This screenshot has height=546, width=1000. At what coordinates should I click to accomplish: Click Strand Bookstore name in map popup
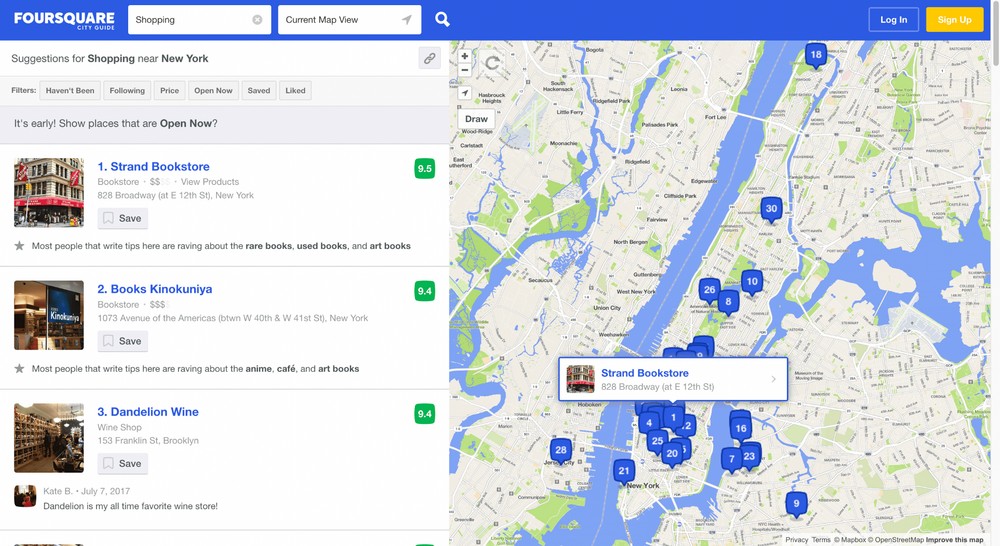click(645, 373)
